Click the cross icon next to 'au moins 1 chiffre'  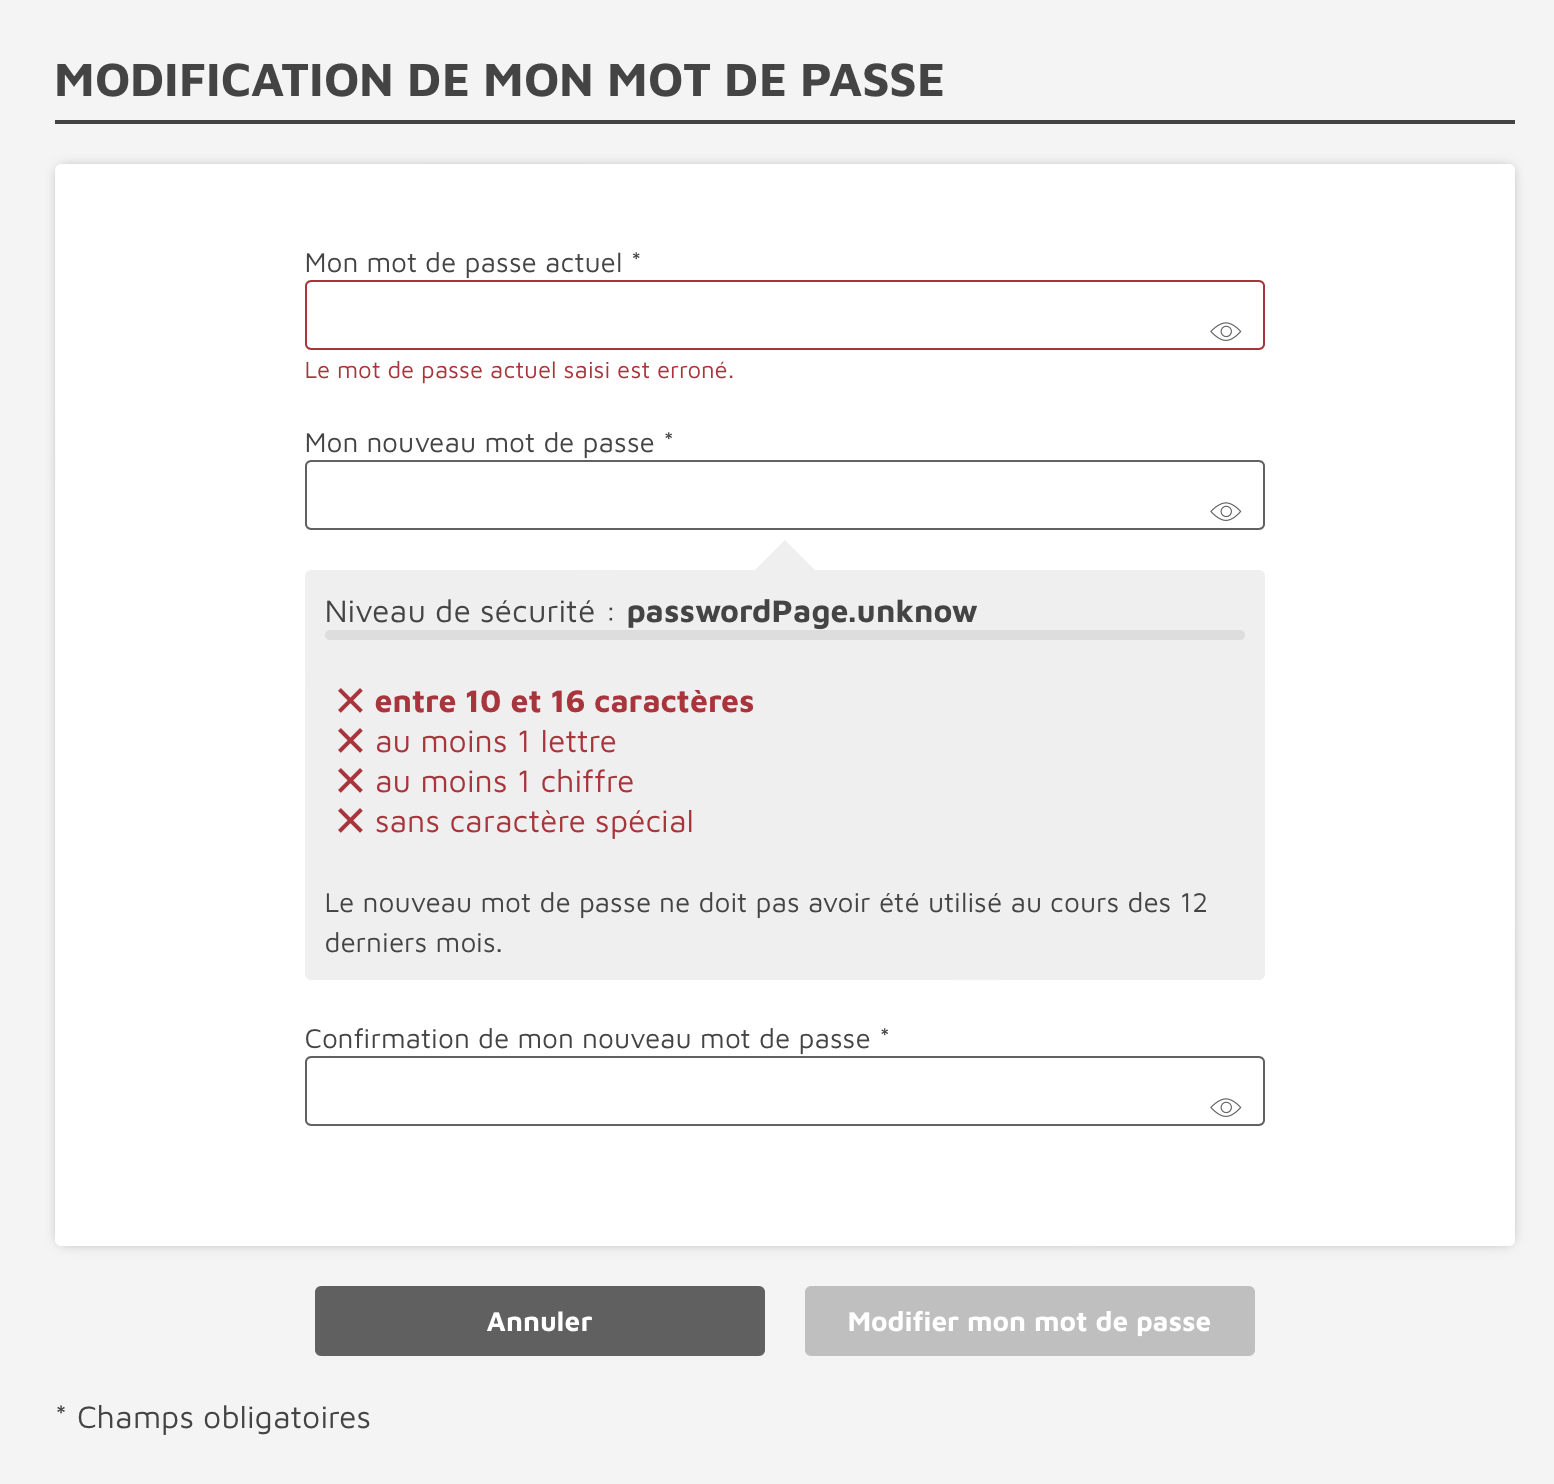(x=350, y=781)
